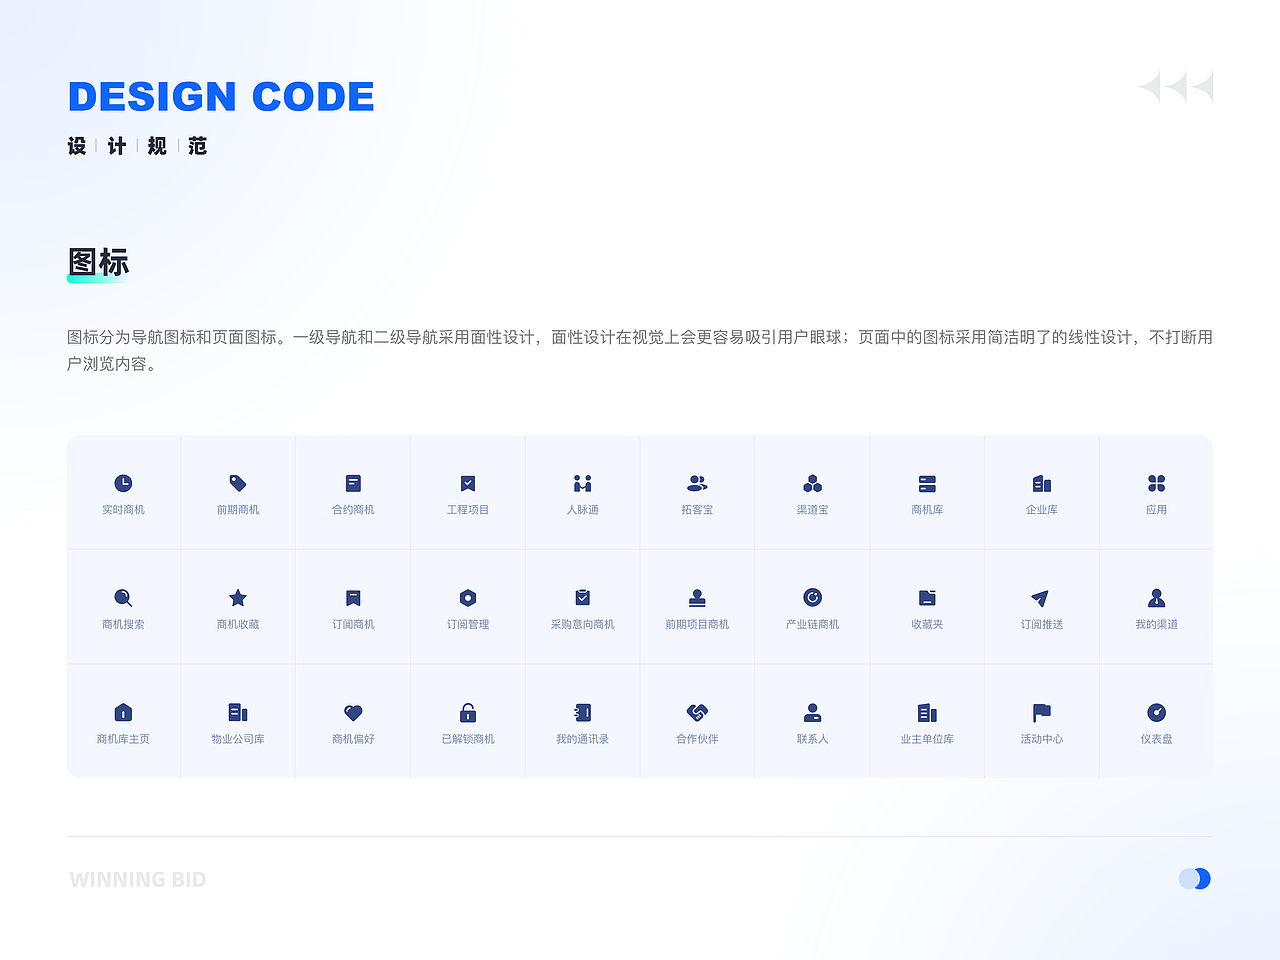Screen dimensions: 1280x960
Task: Select the 订阅推送 paper-plane icon
Action: 1042,597
